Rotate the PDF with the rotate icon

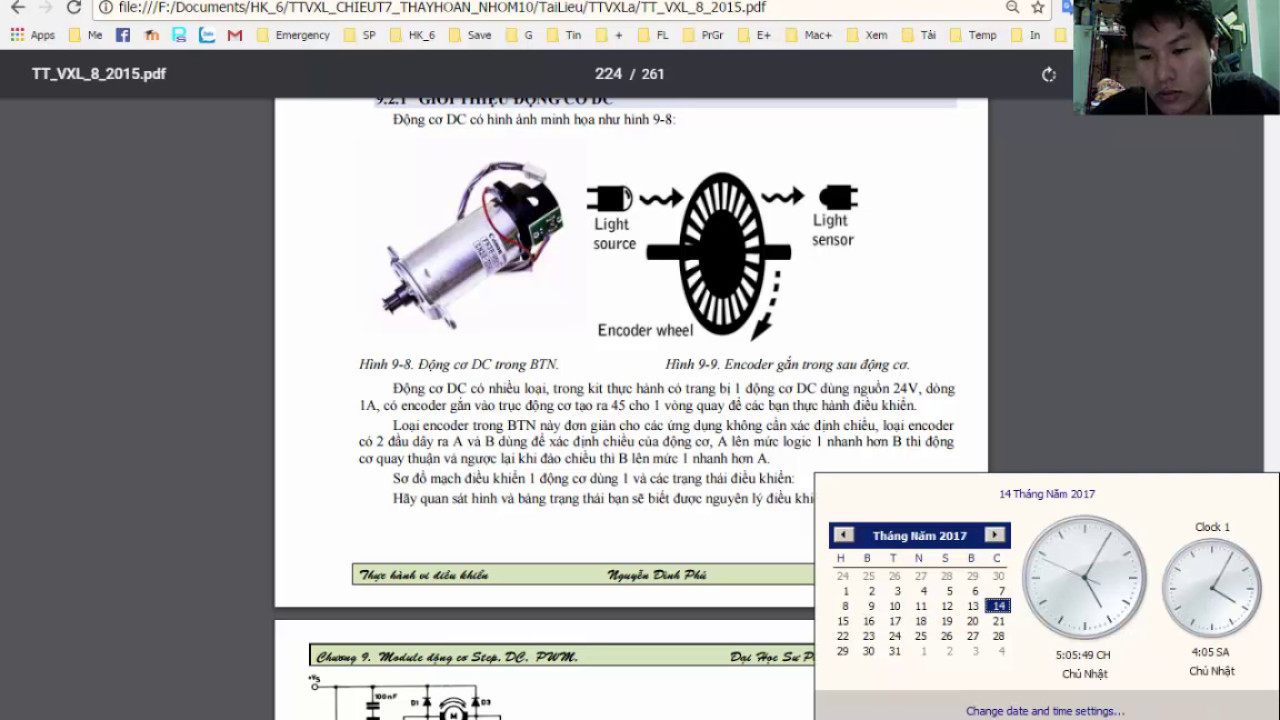click(x=1048, y=74)
